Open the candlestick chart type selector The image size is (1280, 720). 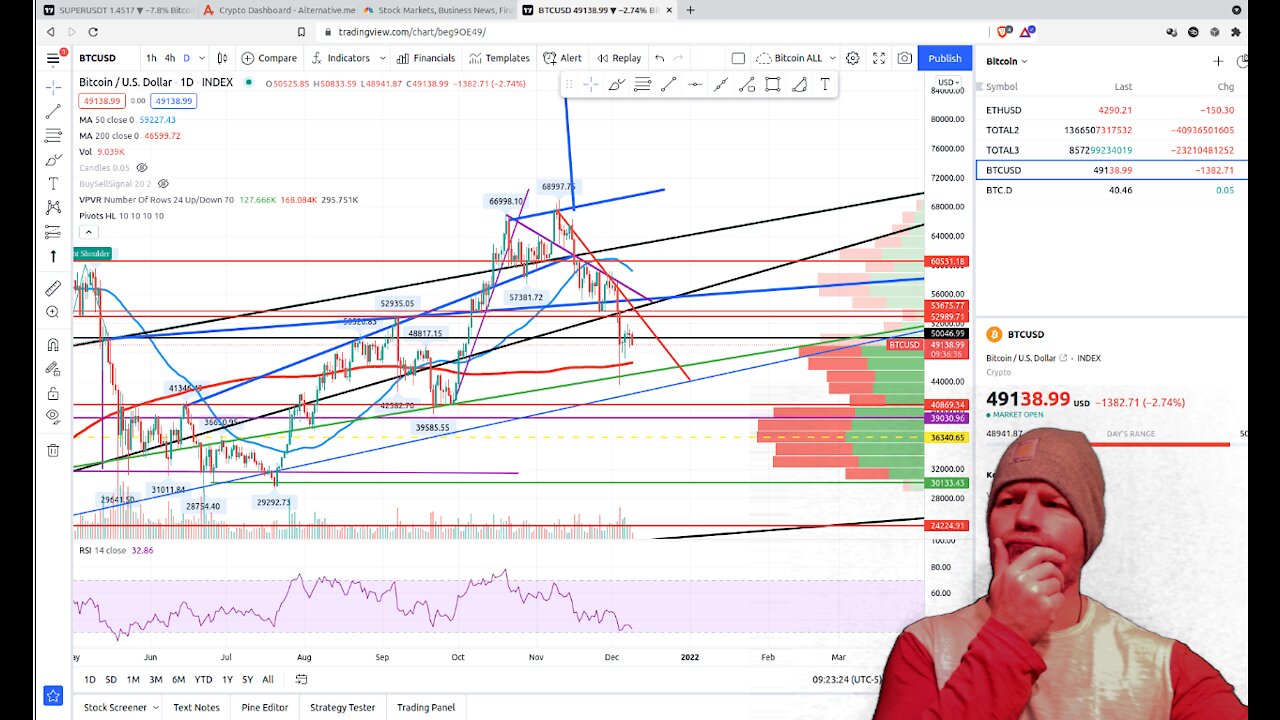pos(222,58)
